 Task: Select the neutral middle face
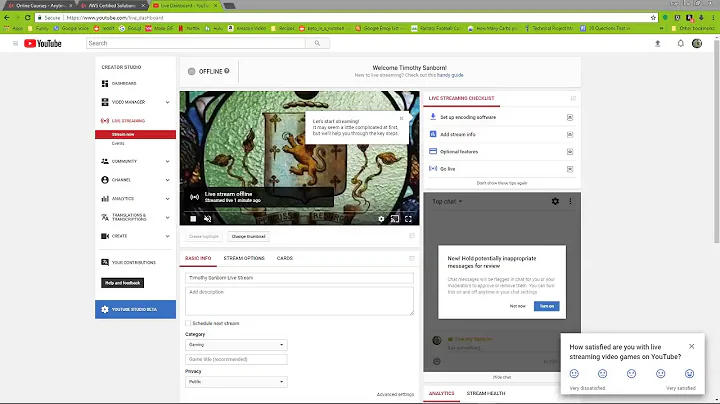point(632,374)
